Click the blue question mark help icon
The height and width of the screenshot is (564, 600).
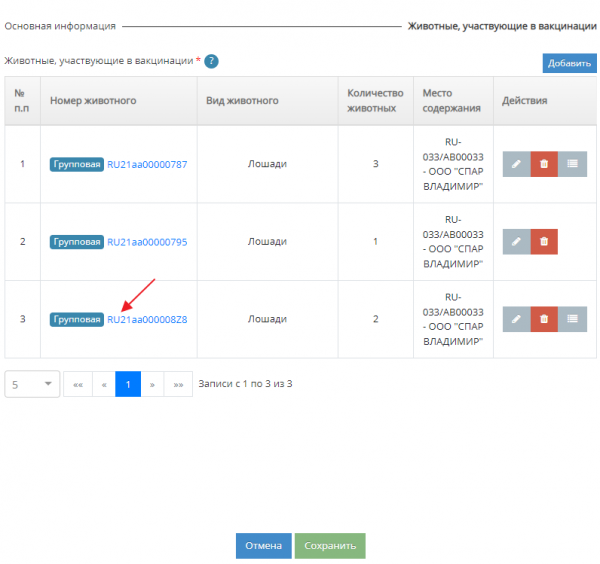(211, 61)
